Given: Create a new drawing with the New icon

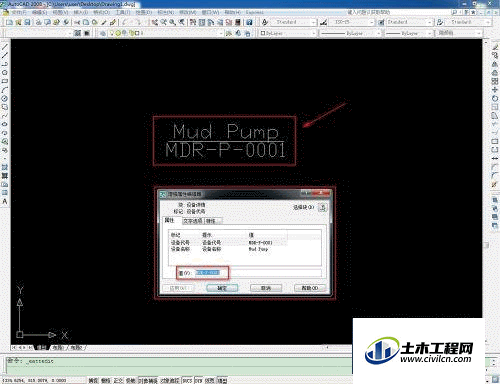Looking at the screenshot, I should [x=9, y=22].
